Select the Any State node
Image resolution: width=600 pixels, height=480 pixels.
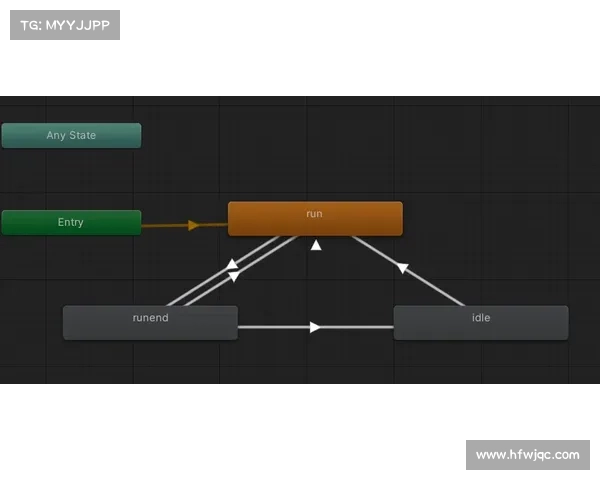tap(71, 135)
